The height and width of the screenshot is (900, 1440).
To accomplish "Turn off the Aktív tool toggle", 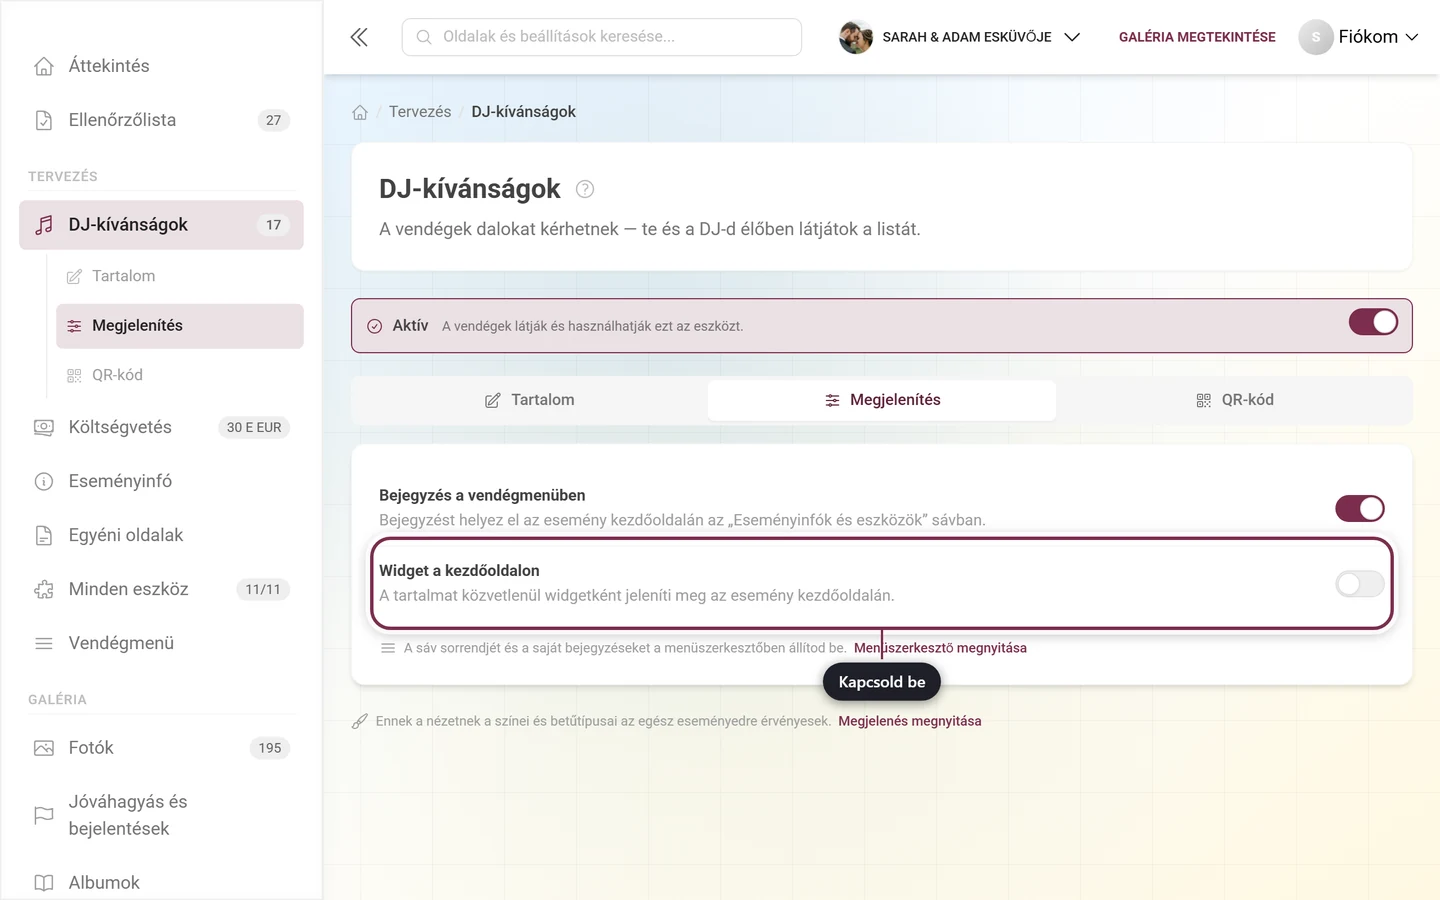I will (1373, 322).
